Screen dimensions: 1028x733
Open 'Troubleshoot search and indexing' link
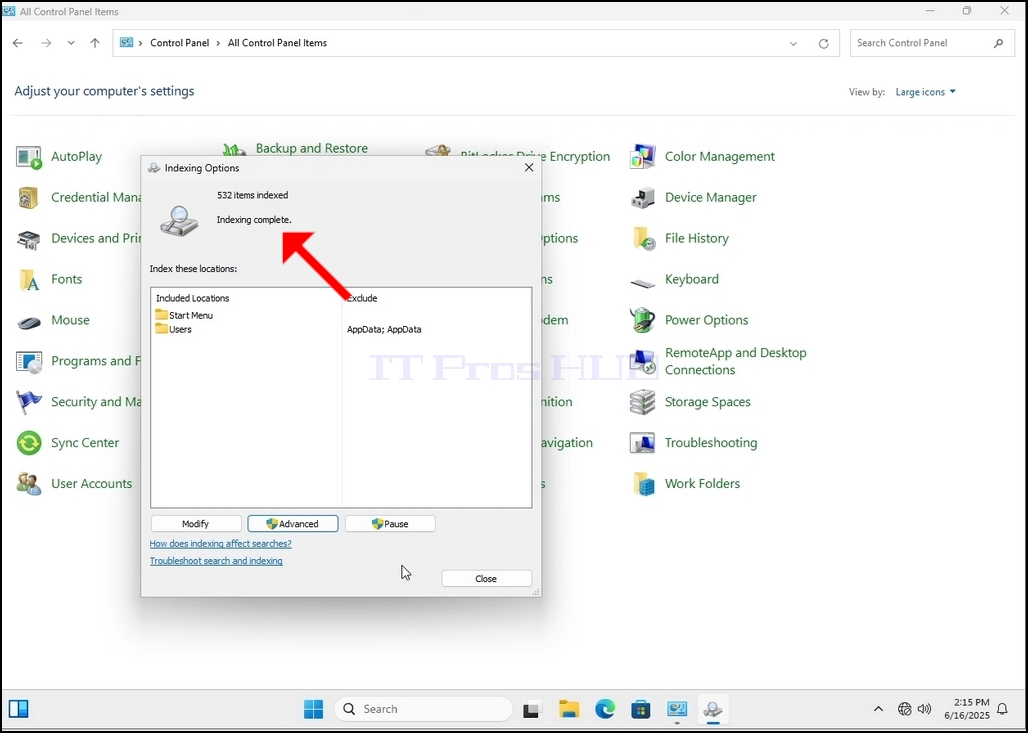pos(216,561)
